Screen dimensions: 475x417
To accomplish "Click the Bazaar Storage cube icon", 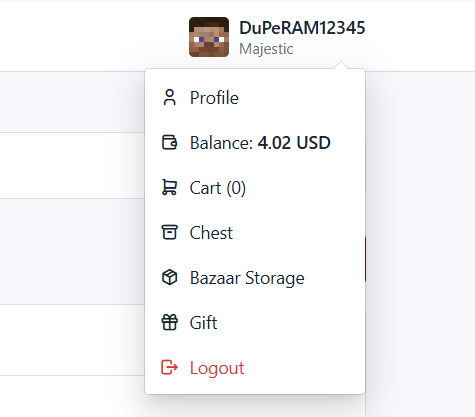I will (x=169, y=277).
